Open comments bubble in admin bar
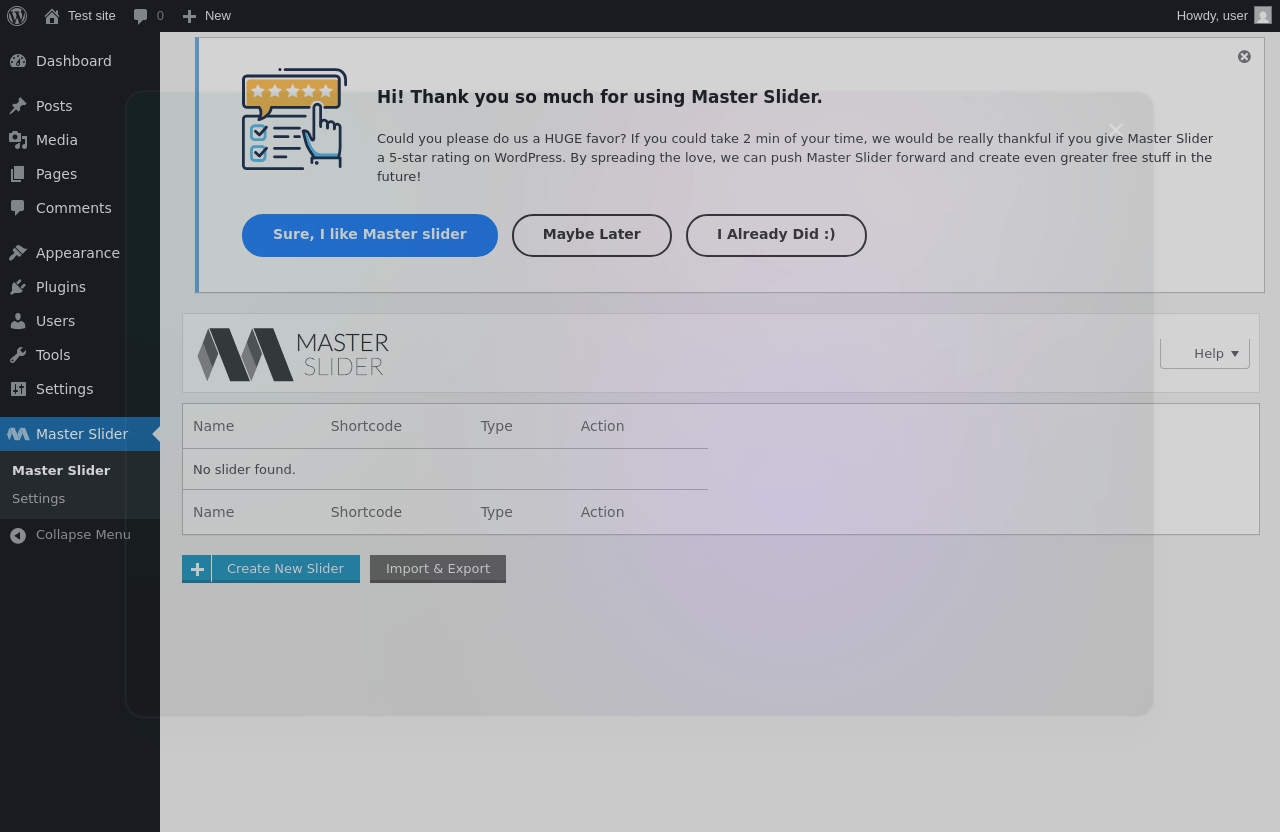 [148, 16]
